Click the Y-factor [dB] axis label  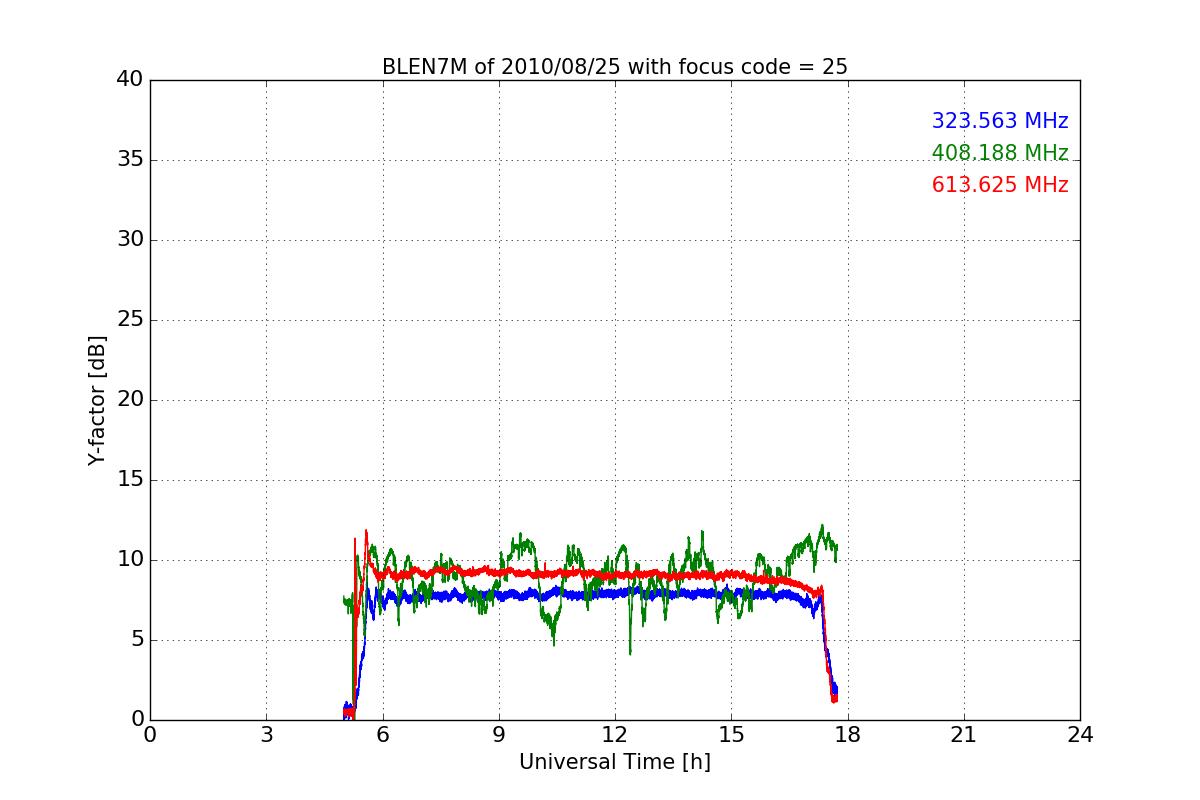97,400
